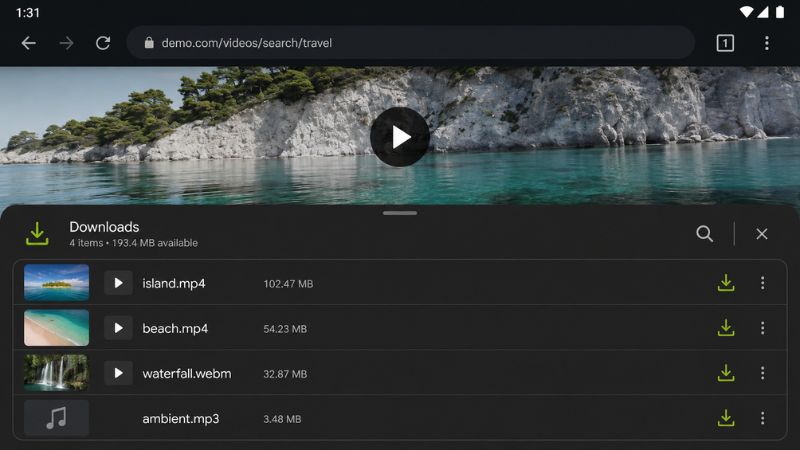Click the 54.23 MB size text
The height and width of the screenshot is (450, 800).
(x=285, y=329)
